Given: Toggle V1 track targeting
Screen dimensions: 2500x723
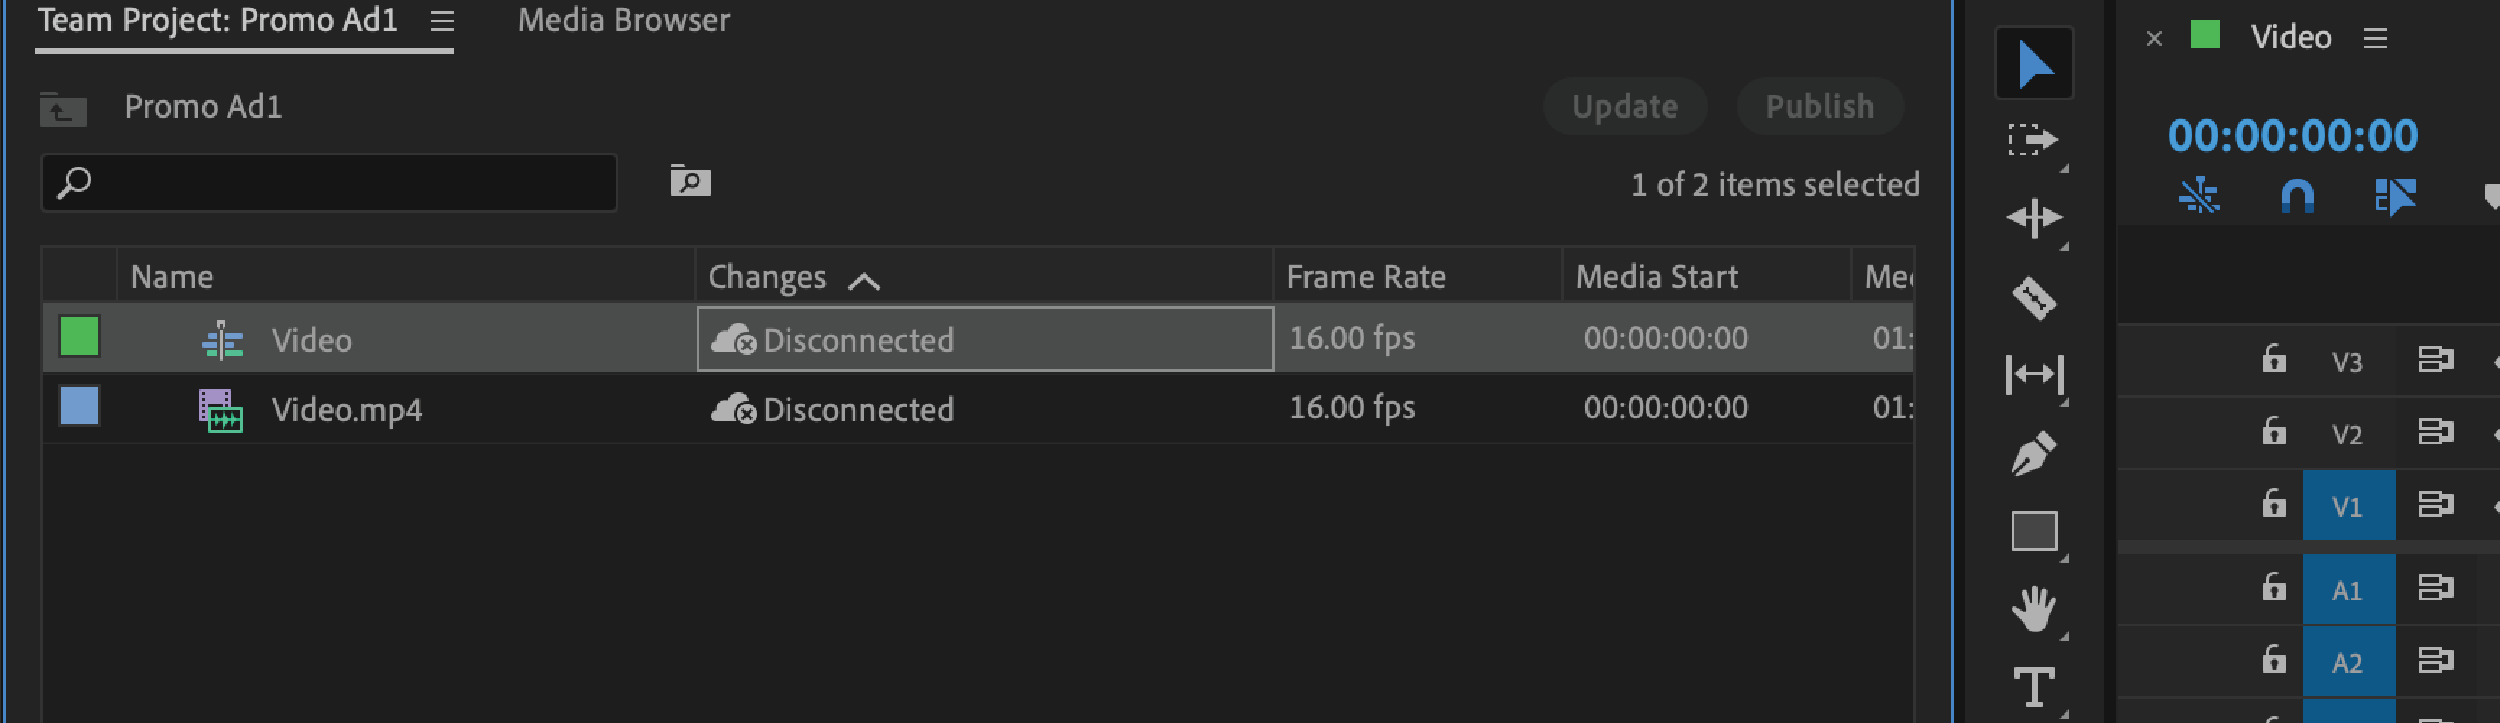Looking at the screenshot, I should coord(2347,506).
